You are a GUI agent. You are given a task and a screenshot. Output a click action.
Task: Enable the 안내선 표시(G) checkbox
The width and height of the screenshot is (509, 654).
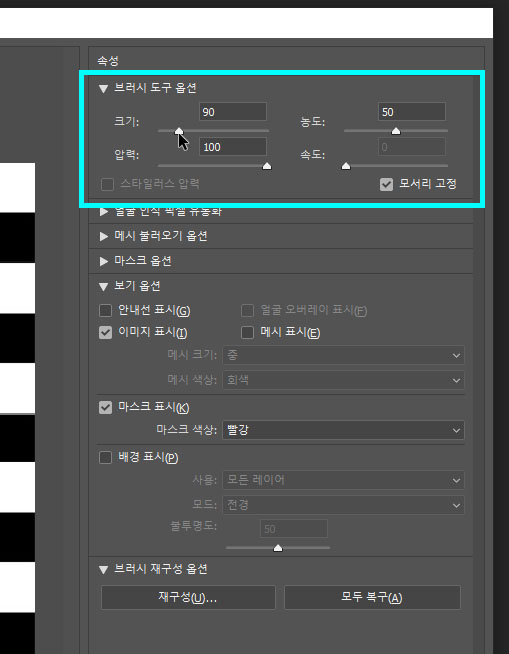(x=106, y=310)
